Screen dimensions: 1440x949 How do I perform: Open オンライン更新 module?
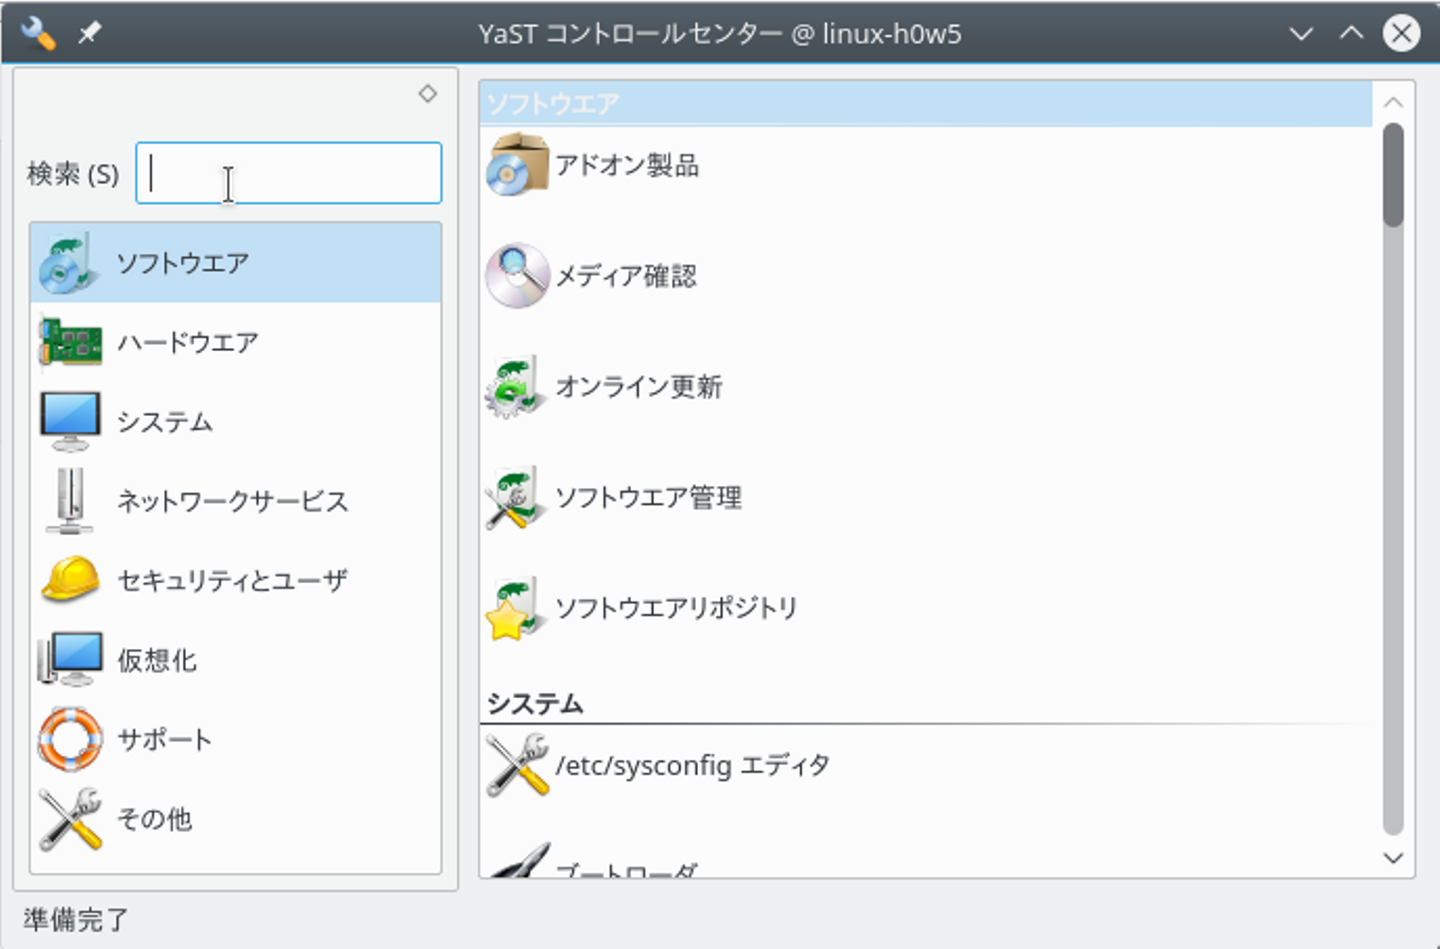pos(639,387)
